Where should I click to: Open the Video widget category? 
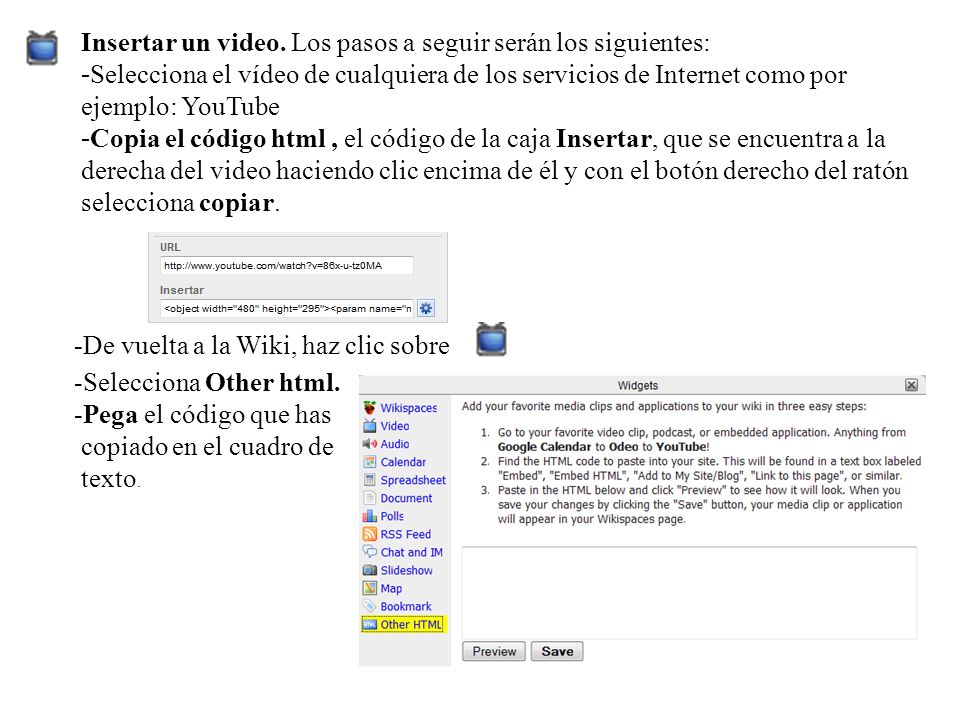click(395, 426)
